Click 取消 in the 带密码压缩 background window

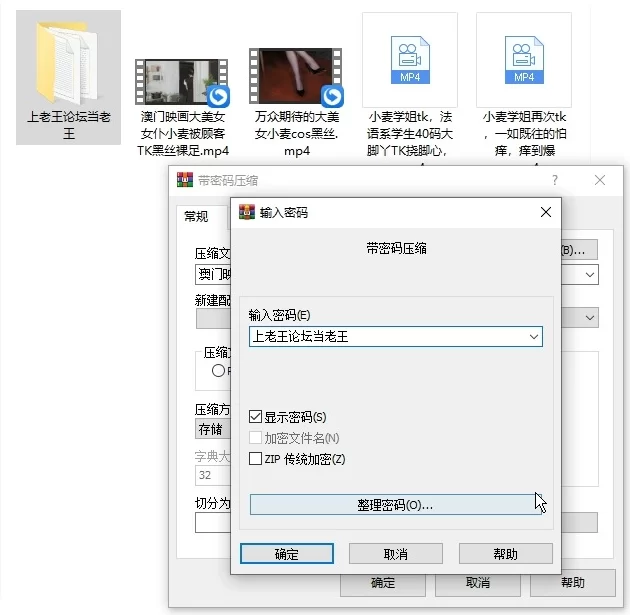(x=478, y=585)
